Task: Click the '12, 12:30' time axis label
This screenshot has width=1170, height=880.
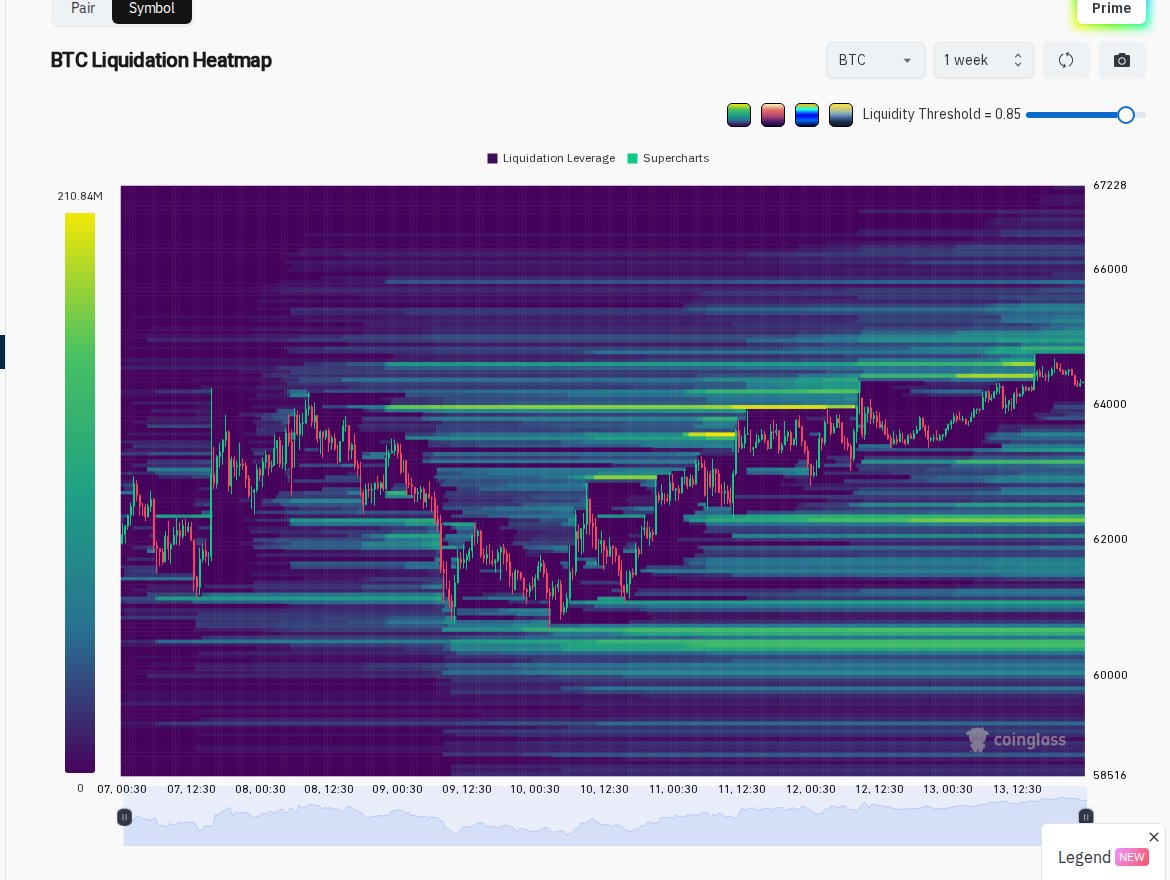Action: point(879,789)
